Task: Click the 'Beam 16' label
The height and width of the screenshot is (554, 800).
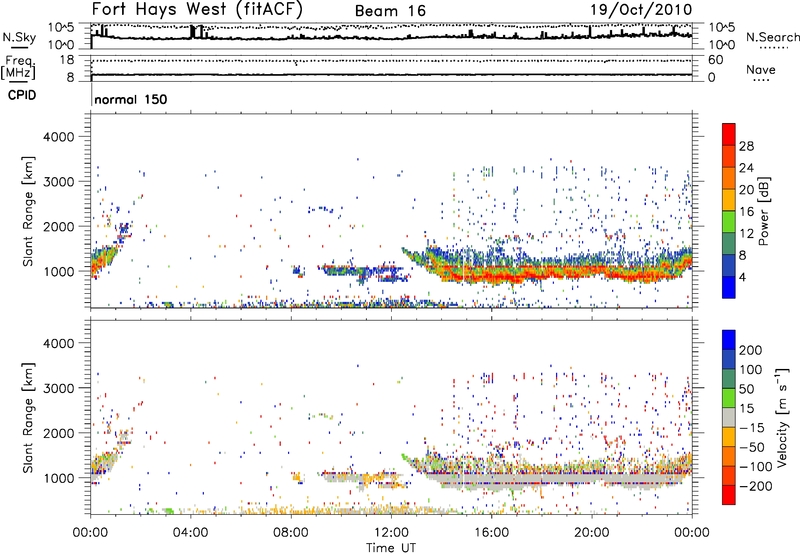Action: point(390,11)
